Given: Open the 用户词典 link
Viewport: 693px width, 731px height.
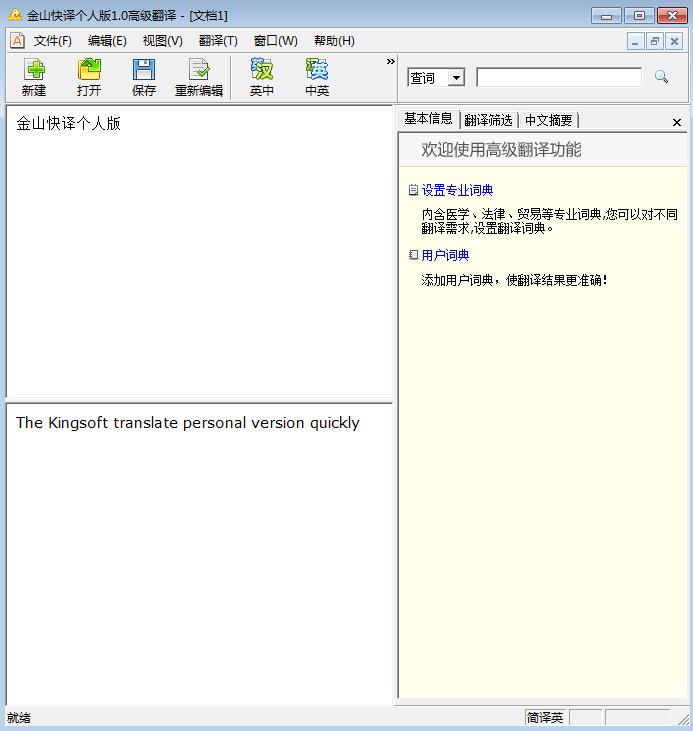Looking at the screenshot, I should 445,255.
